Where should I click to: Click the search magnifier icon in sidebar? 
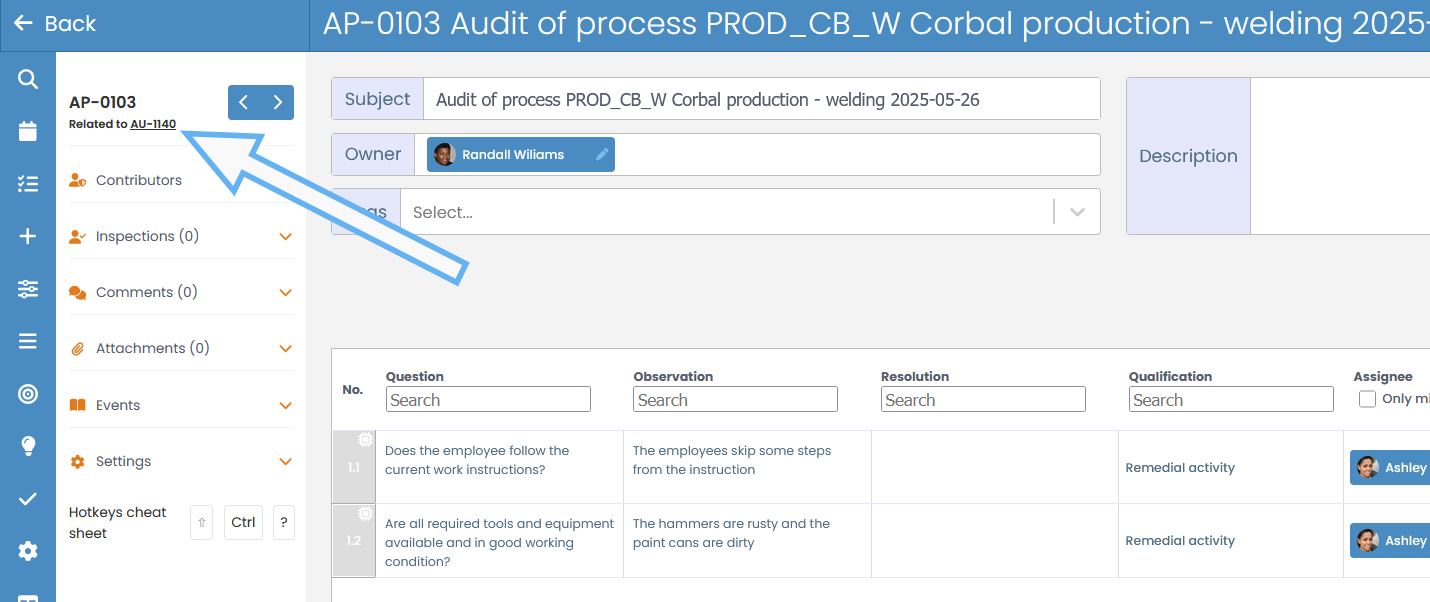28,79
